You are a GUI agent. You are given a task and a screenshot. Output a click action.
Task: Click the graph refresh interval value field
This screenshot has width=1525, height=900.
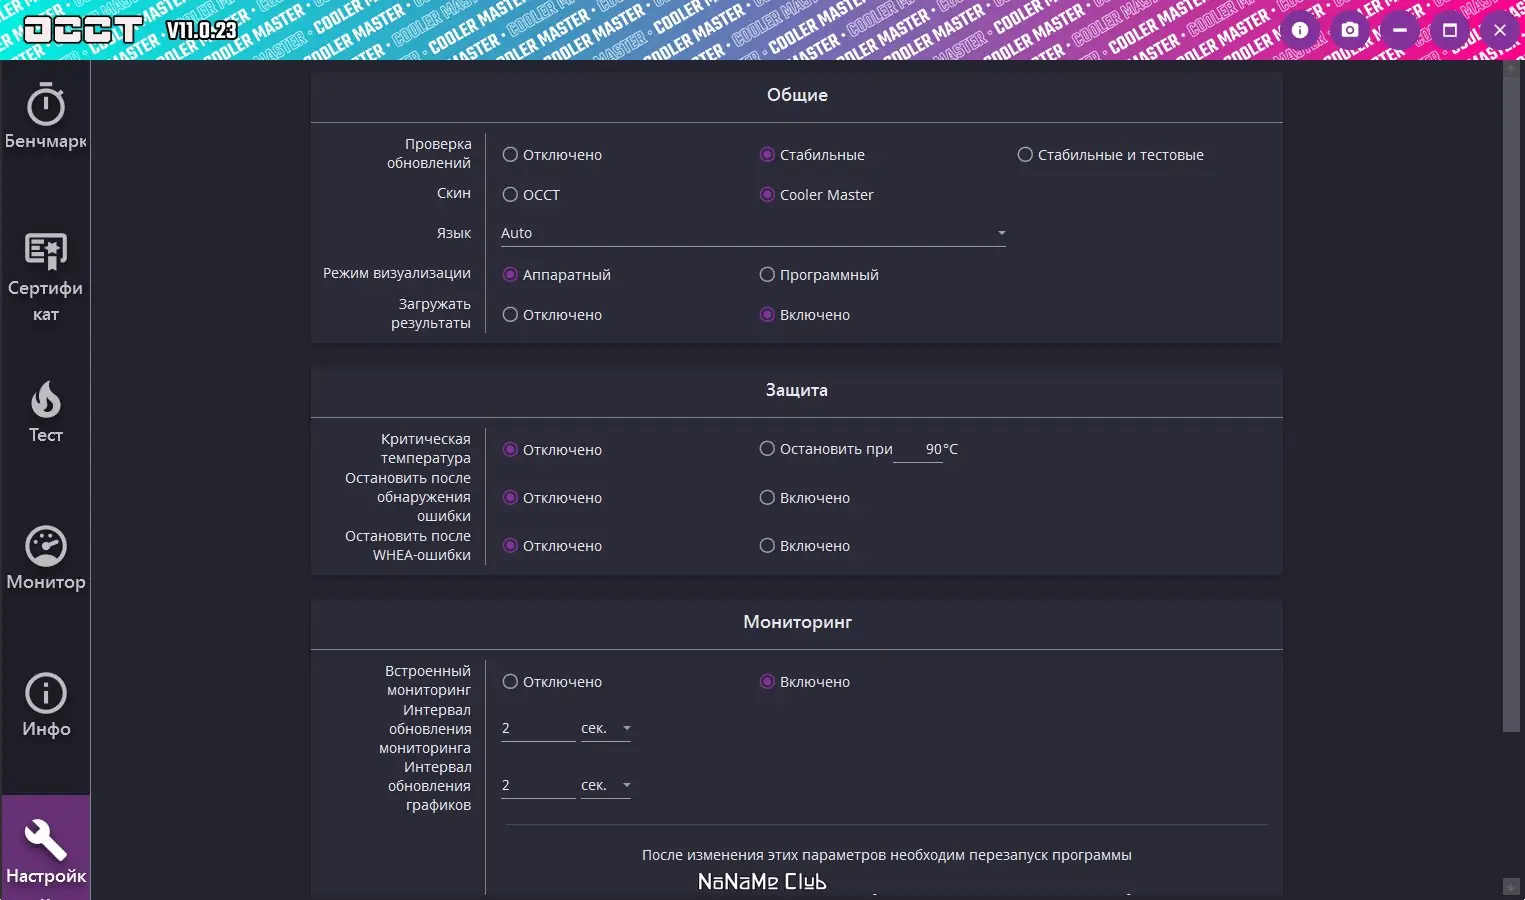pos(538,786)
